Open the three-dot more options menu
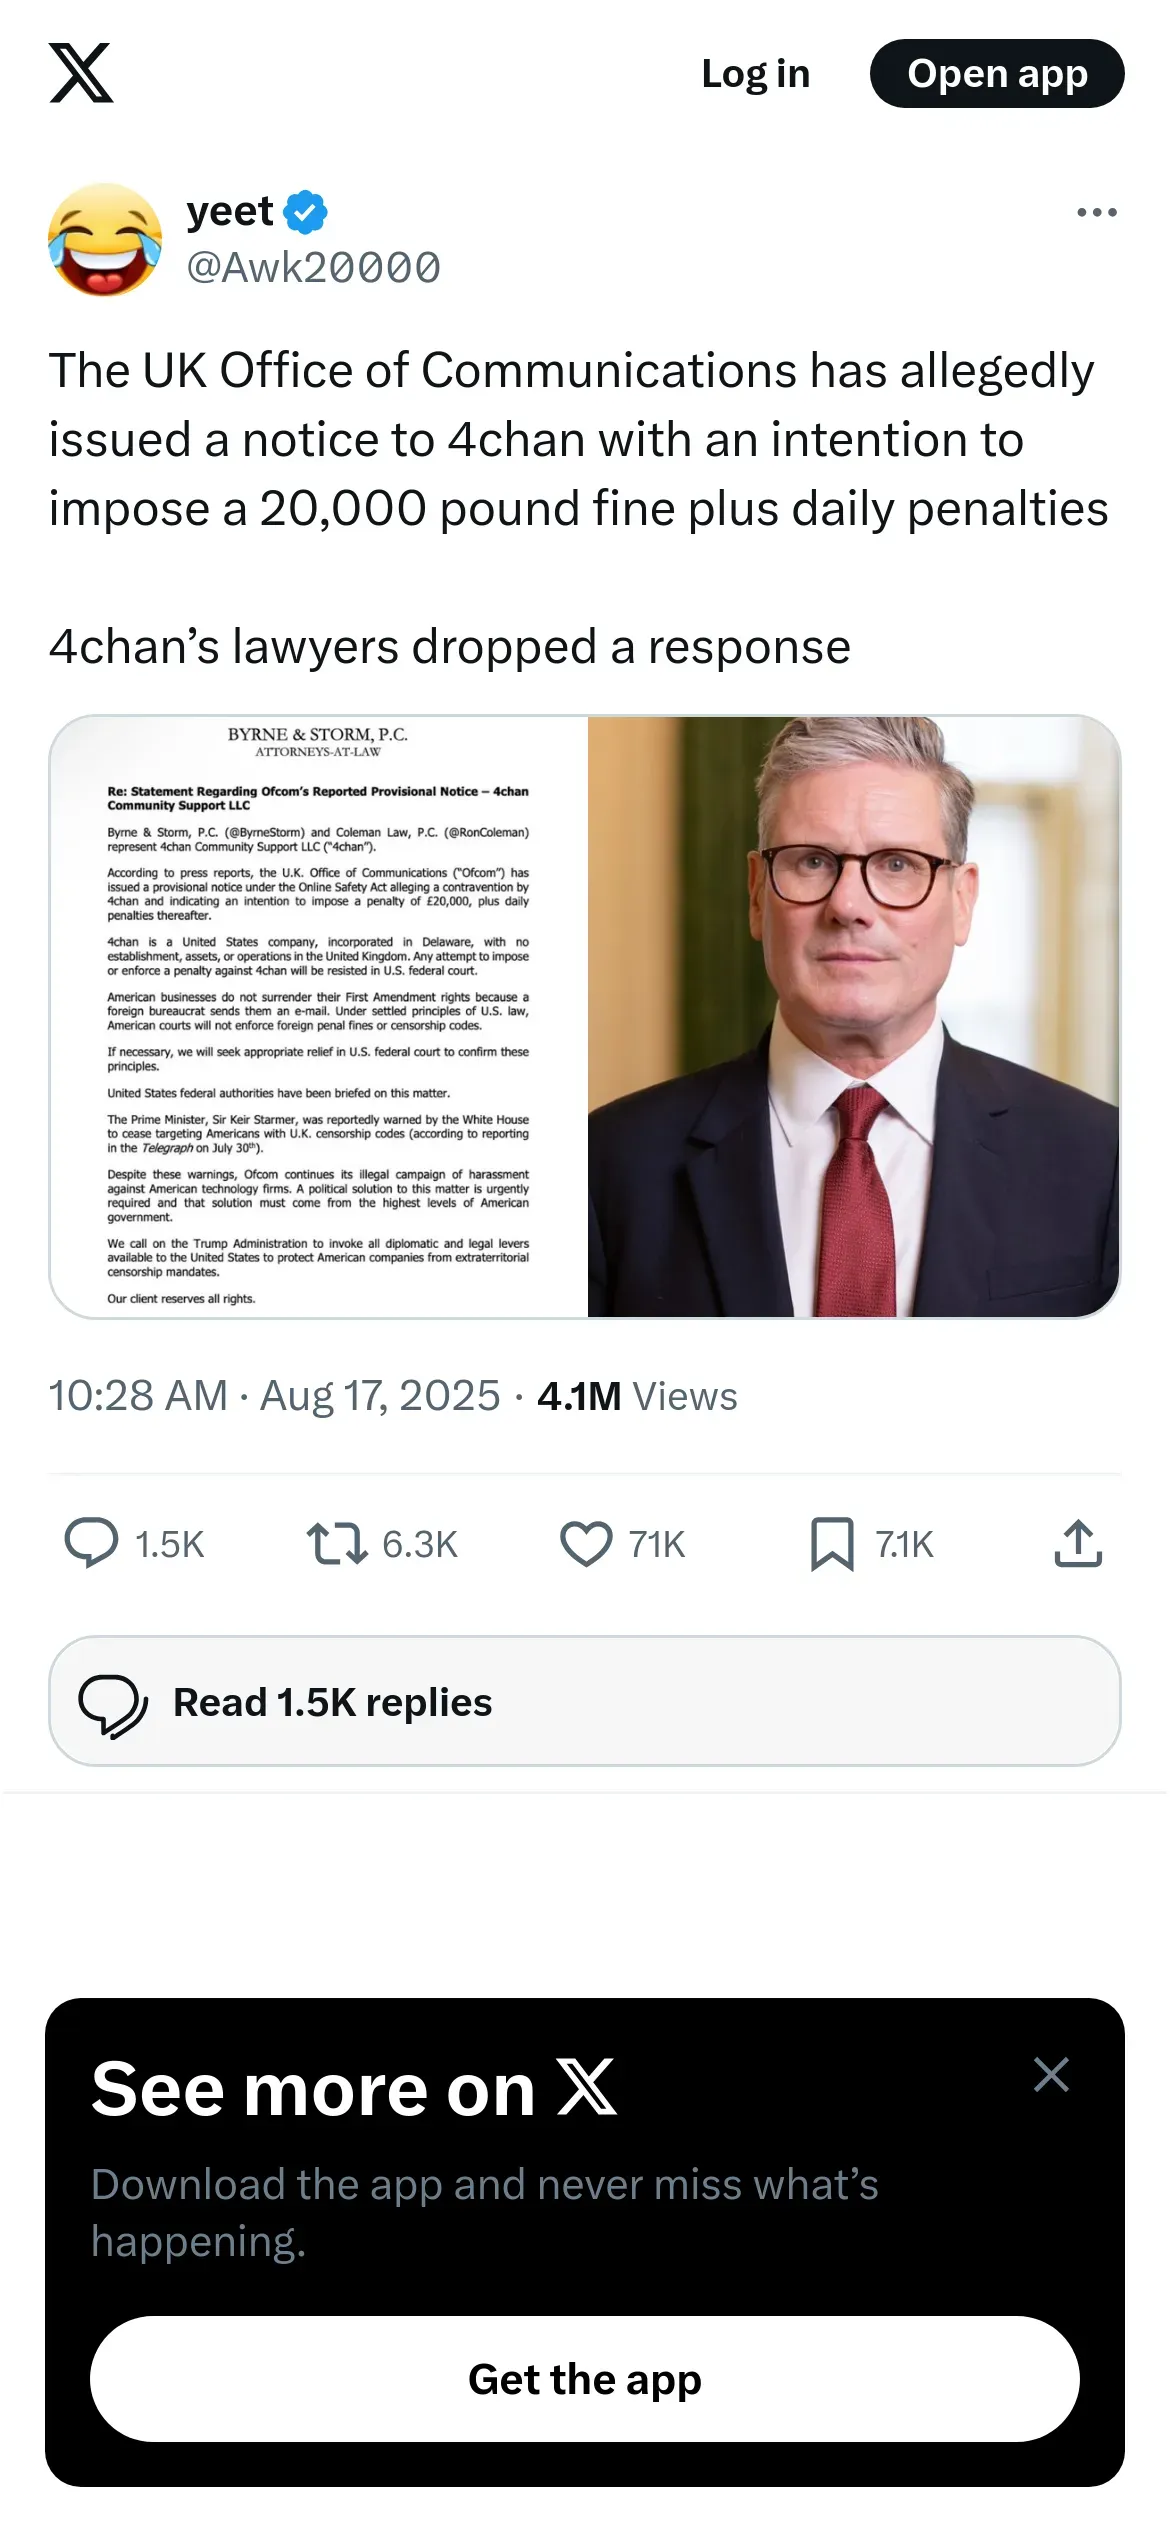Viewport: 1170px width, 2532px height. [1096, 212]
